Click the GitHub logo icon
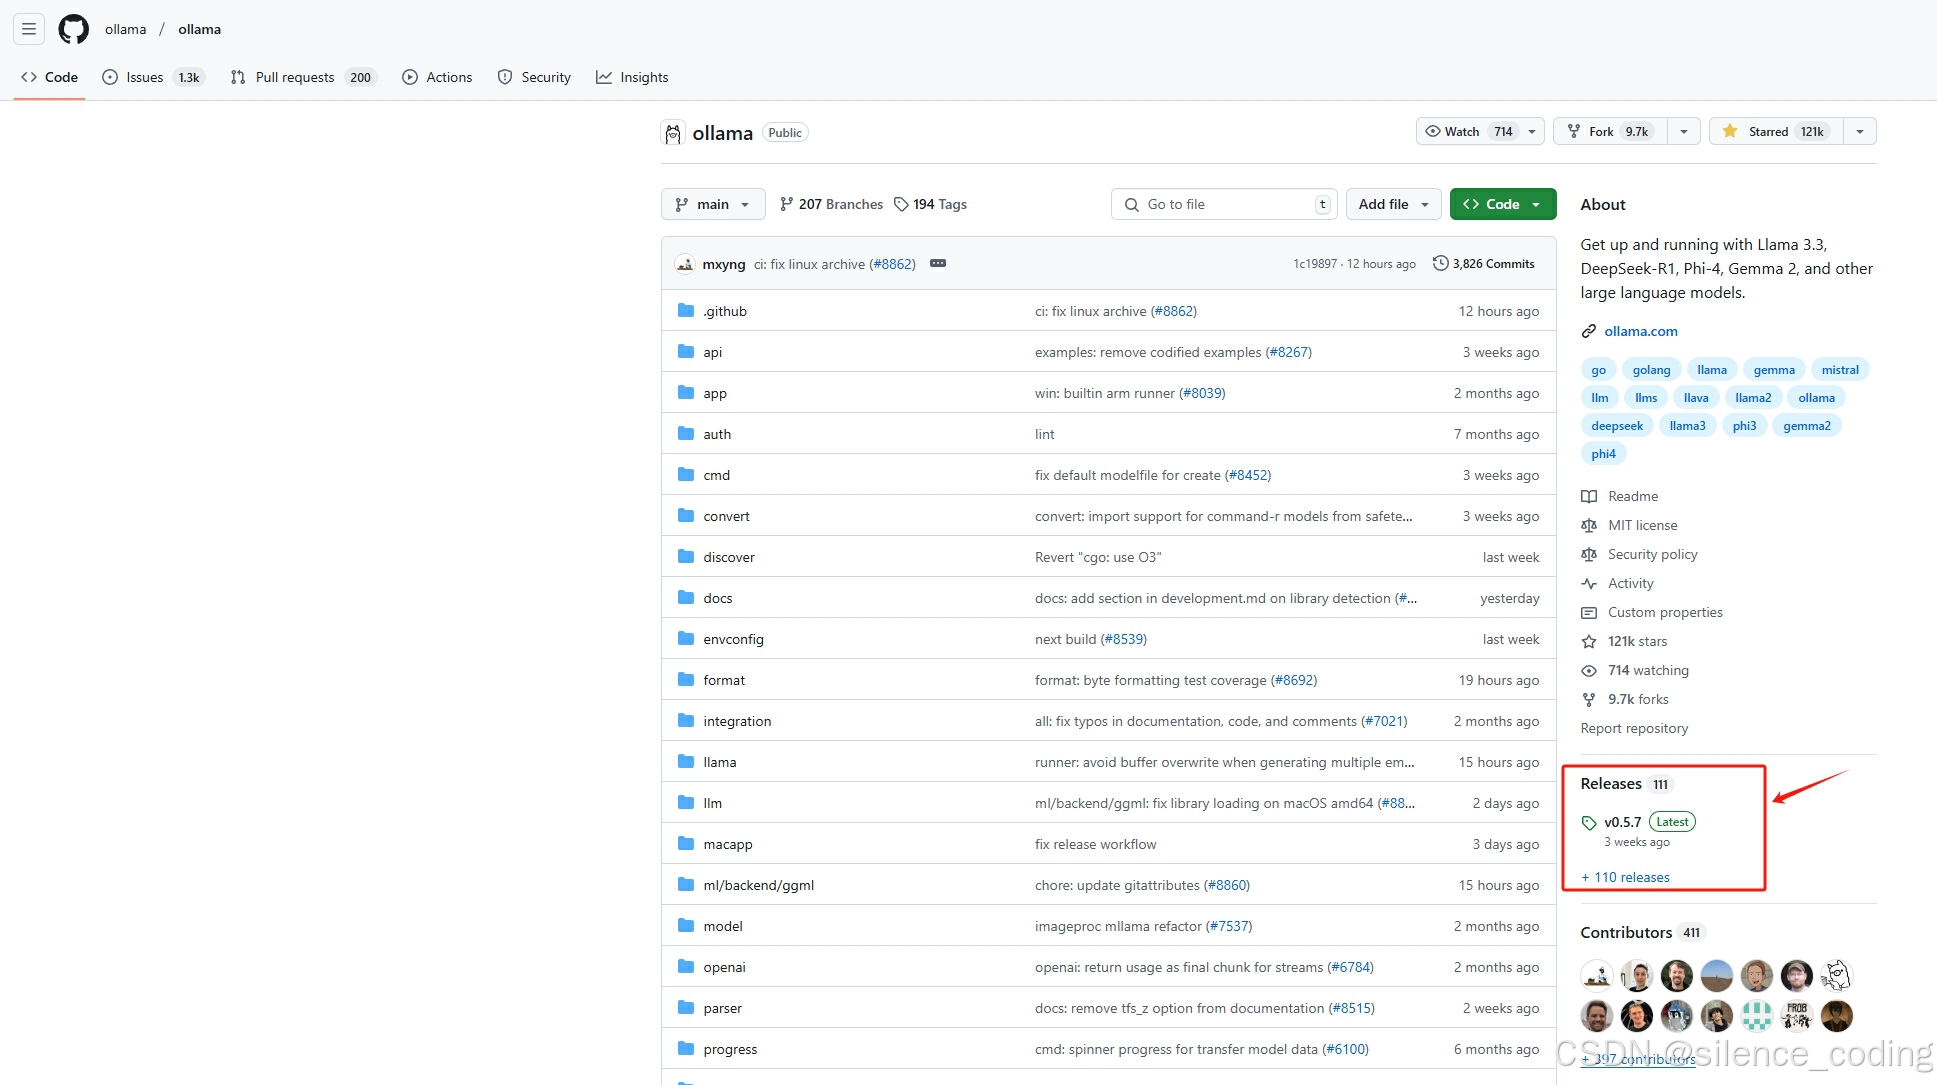The image size is (1937, 1085). point(73,29)
